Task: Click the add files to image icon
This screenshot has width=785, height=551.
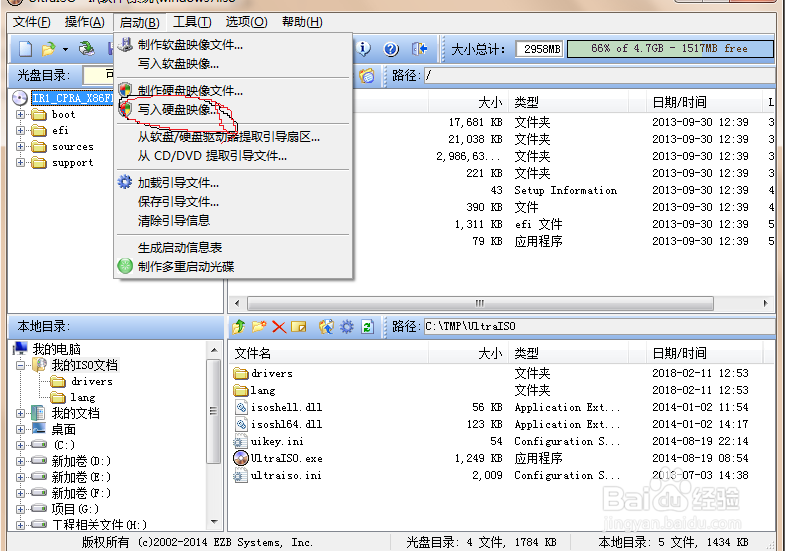Action: [x=326, y=327]
